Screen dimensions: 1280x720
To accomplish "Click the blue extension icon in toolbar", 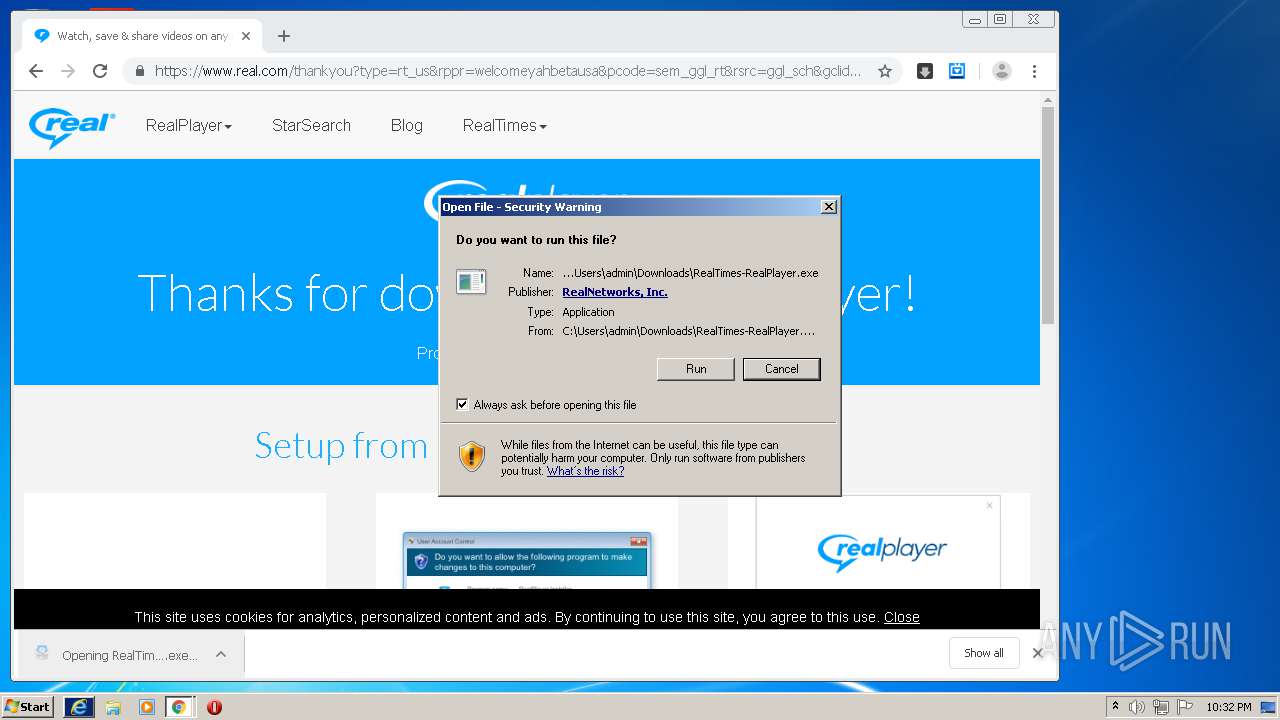I will (957, 71).
